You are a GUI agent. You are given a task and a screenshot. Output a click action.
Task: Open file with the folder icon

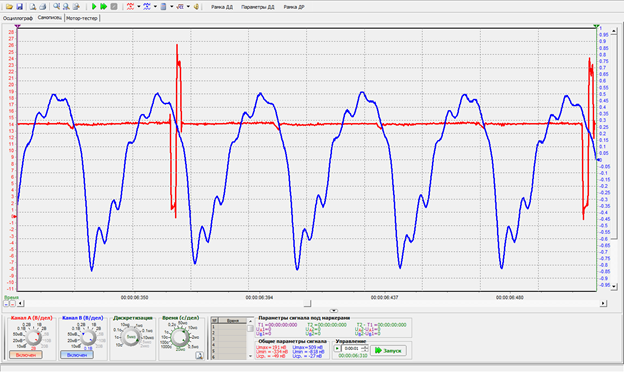tap(9, 6)
